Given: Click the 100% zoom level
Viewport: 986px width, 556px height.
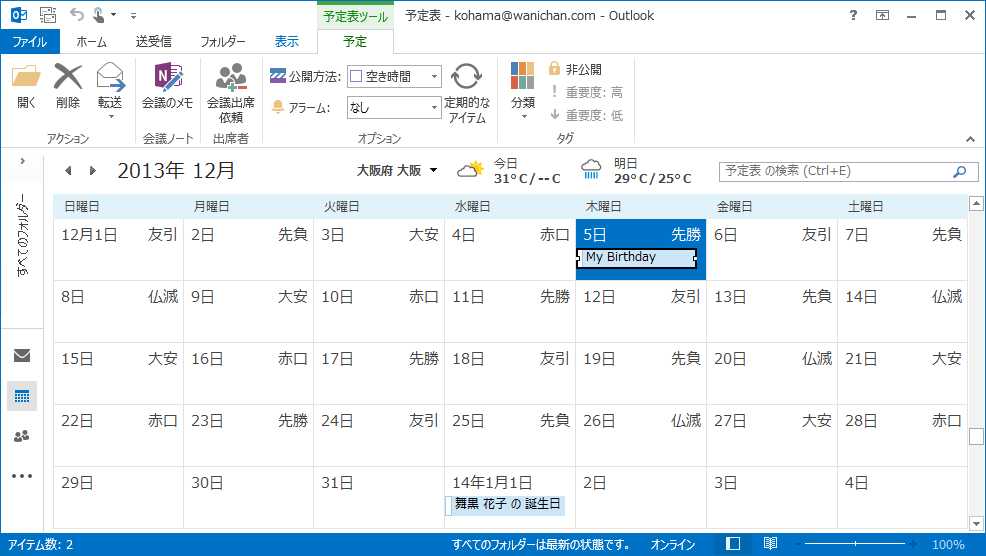Looking at the screenshot, I should 948,545.
